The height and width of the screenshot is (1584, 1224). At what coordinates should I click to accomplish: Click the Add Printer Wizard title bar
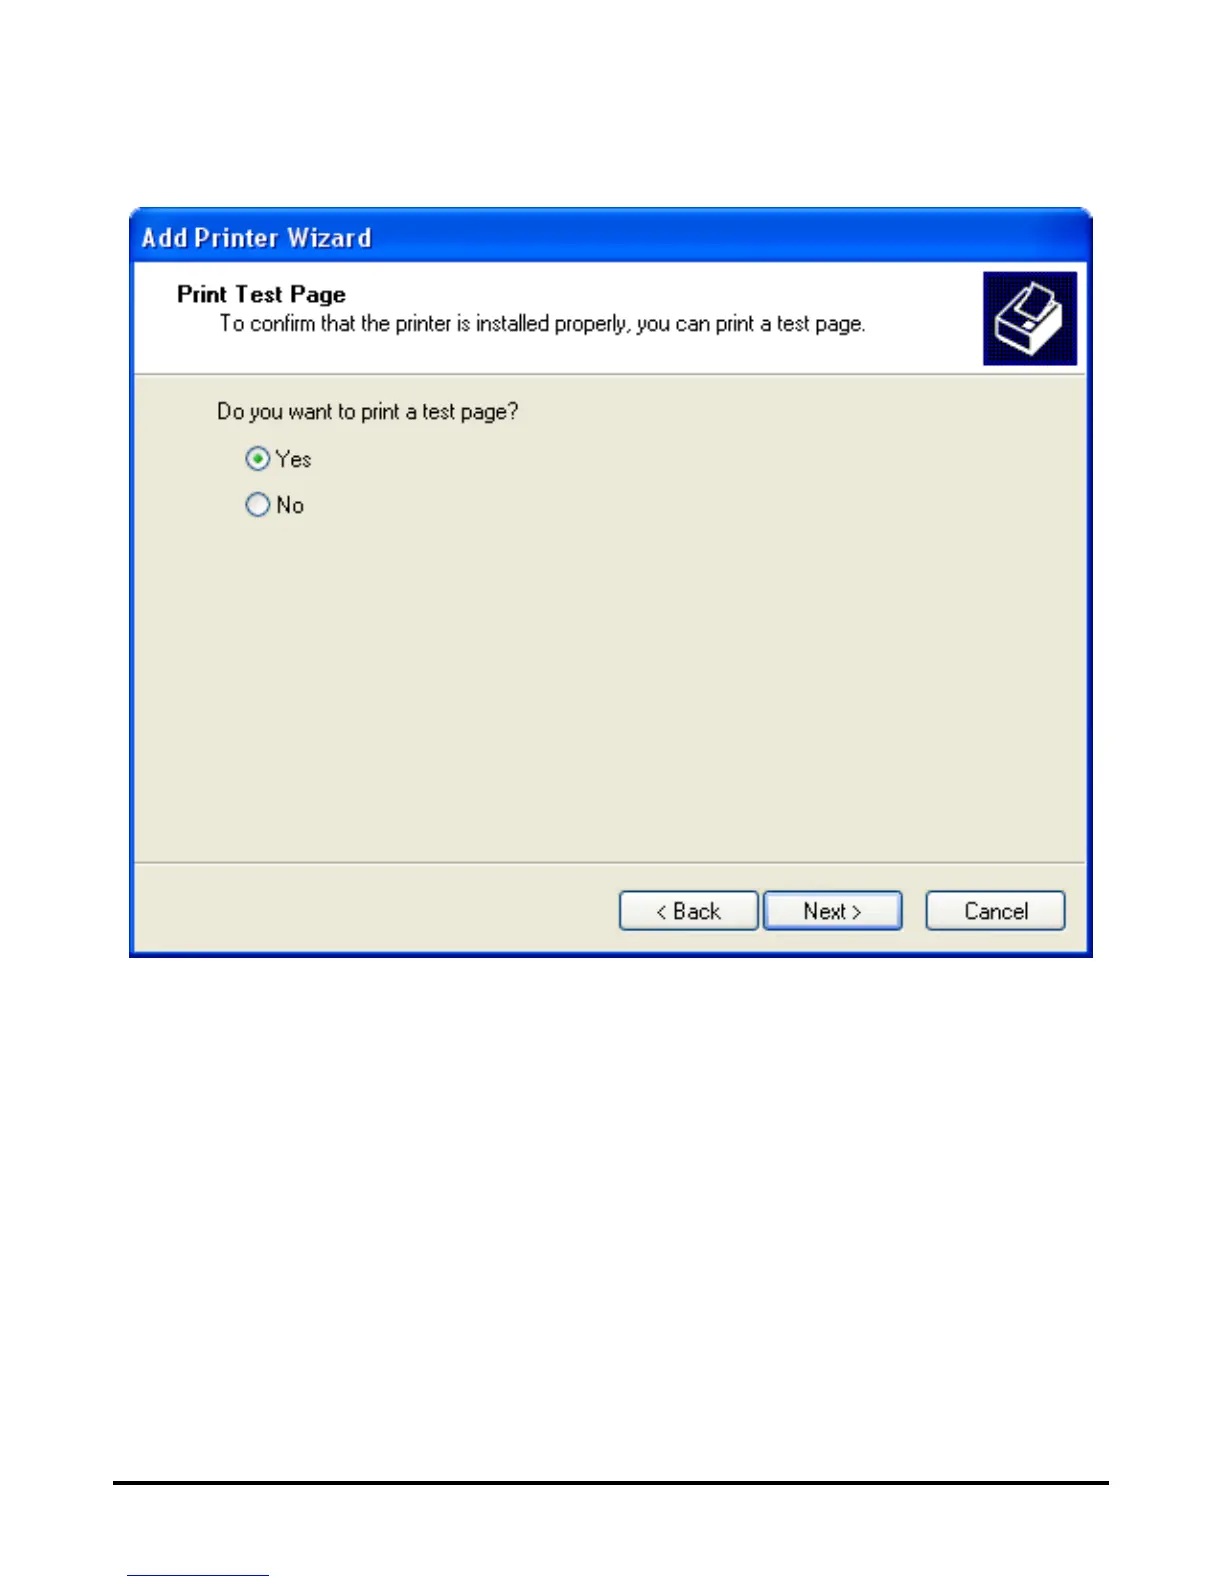610,237
